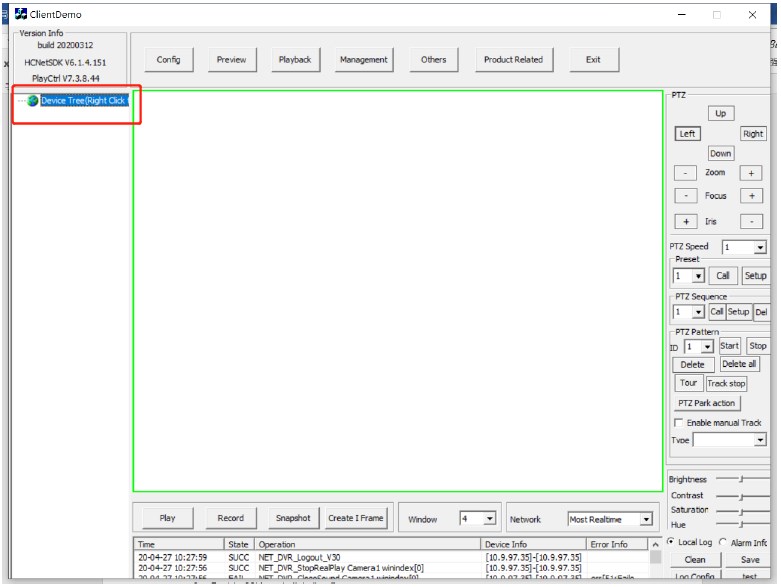Select the Alarm Info radio button
This screenshot has width=781, height=587.
coord(723,542)
